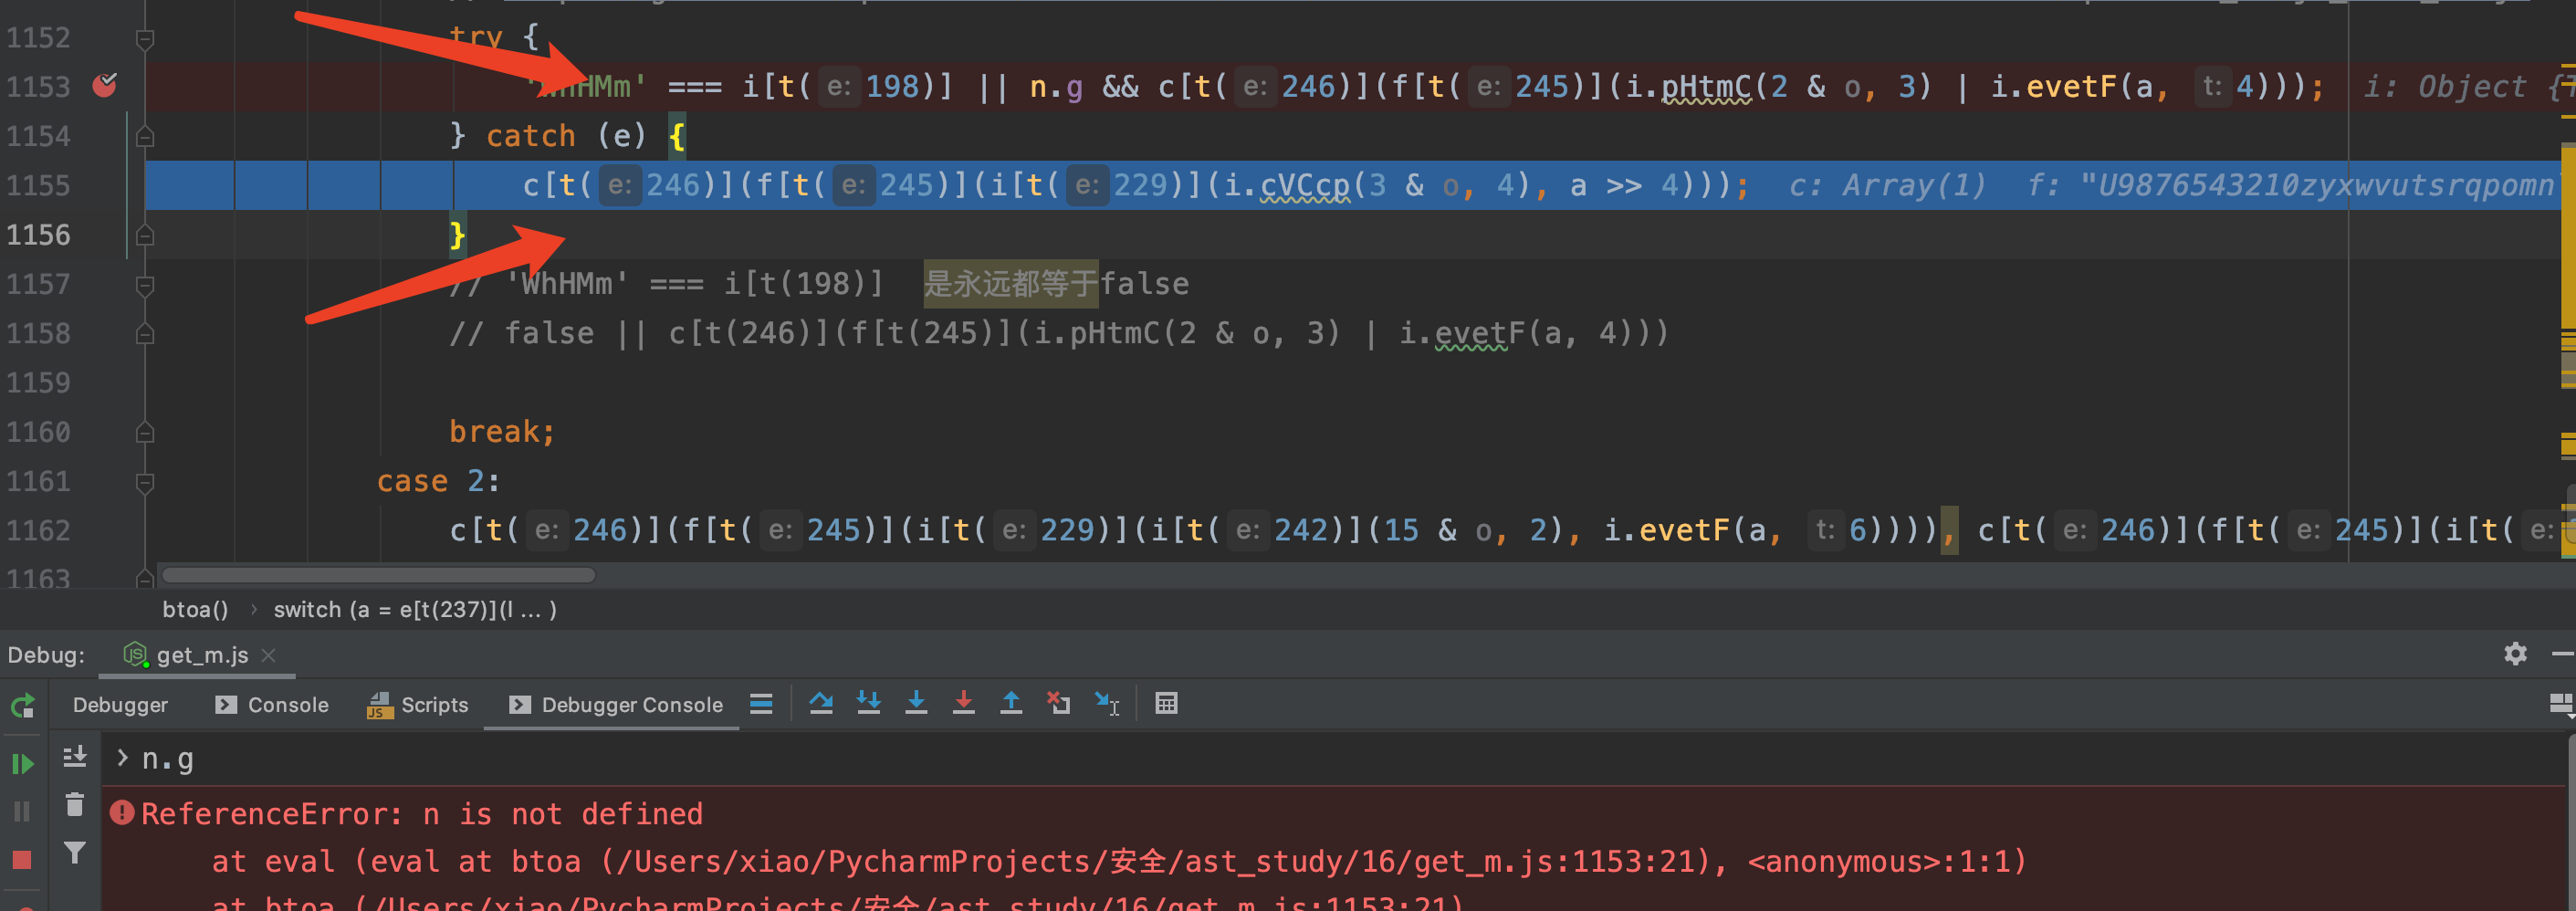Click the Force Step Into red arrow
Screen dimensions: 2576x911
pos(964,704)
